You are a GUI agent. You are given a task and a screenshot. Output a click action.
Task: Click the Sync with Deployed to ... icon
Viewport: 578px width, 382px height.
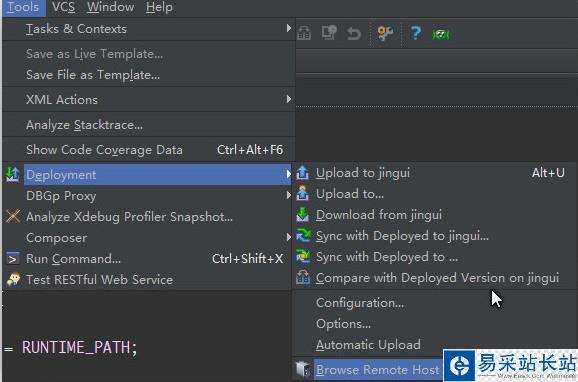coord(303,256)
